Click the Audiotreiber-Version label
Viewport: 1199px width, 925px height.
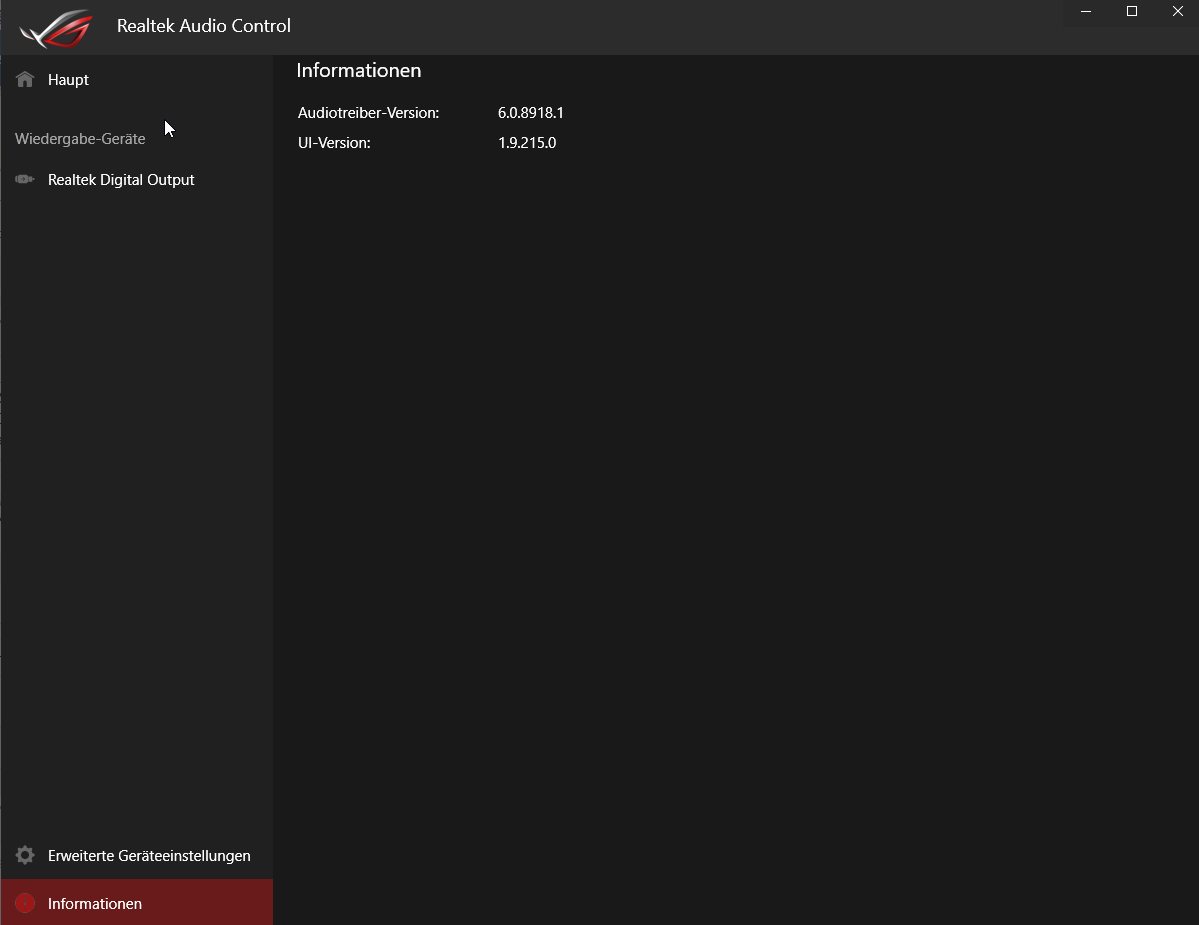click(369, 112)
